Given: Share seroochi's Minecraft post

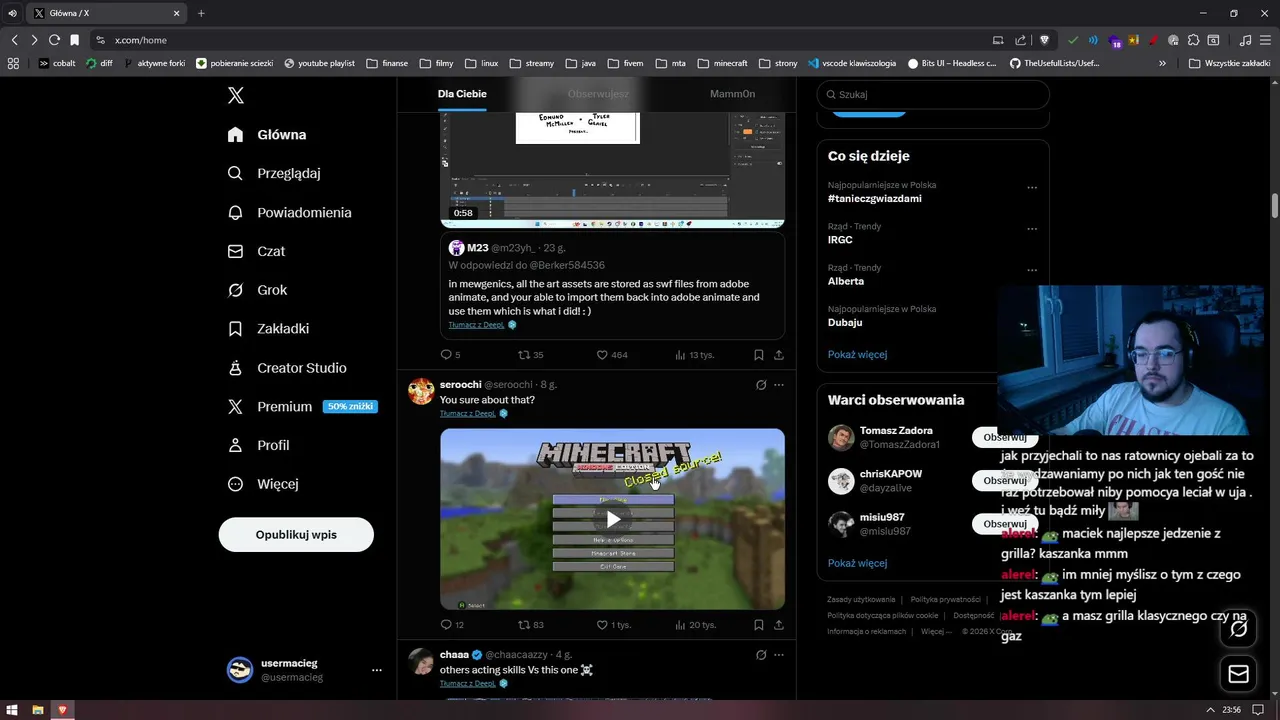Looking at the screenshot, I should [779, 625].
